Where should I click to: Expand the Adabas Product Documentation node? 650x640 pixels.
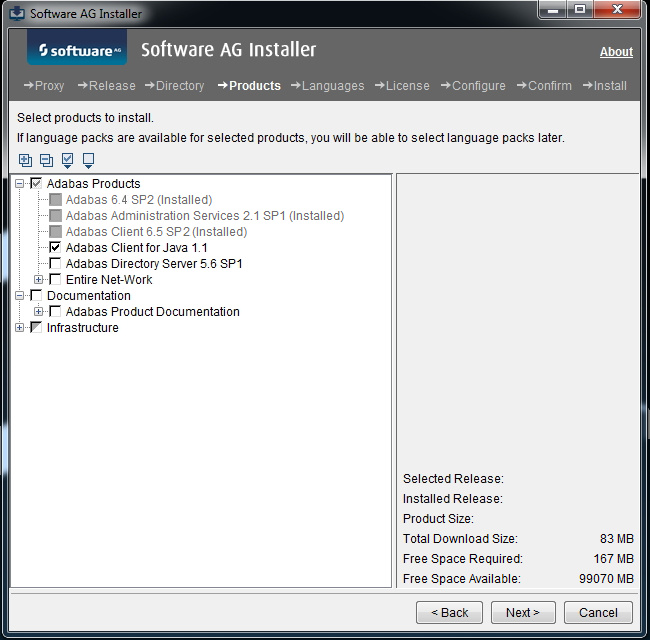click(39, 312)
